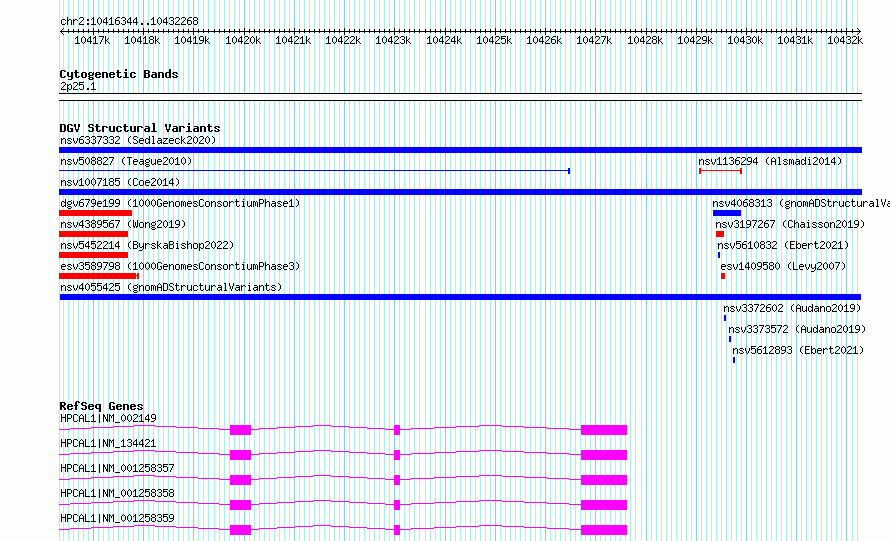The image size is (890, 541).
Task: Select the 10420k ruler position
Action: pos(243,40)
